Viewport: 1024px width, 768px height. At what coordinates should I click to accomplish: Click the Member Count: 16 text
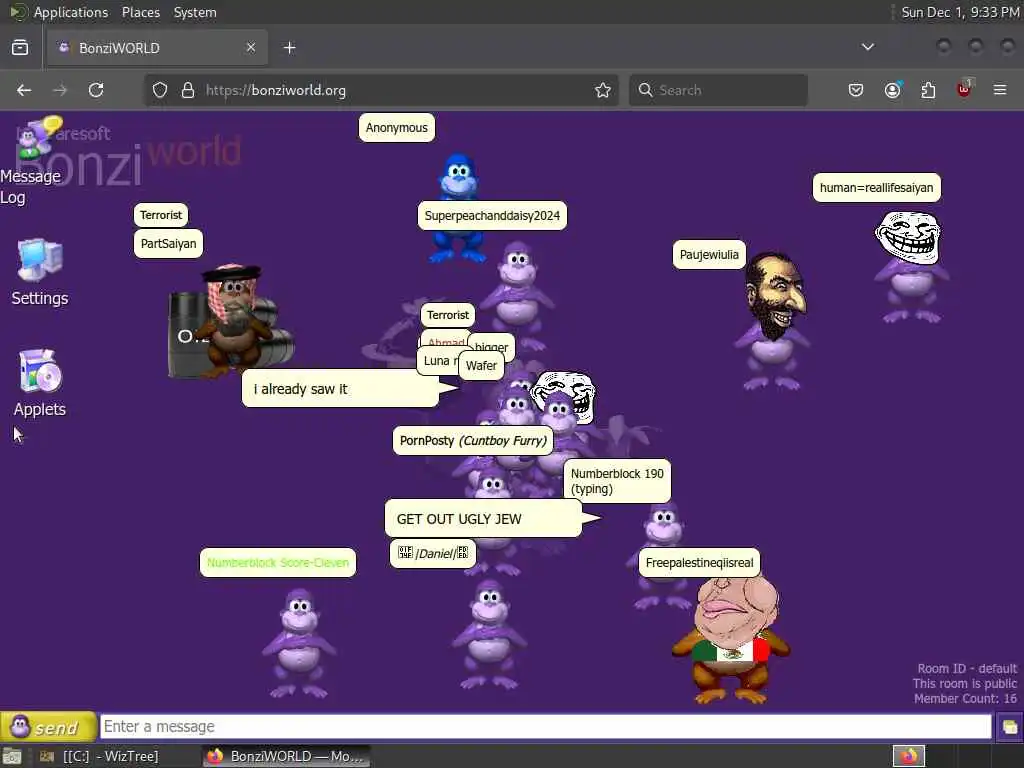pos(965,699)
